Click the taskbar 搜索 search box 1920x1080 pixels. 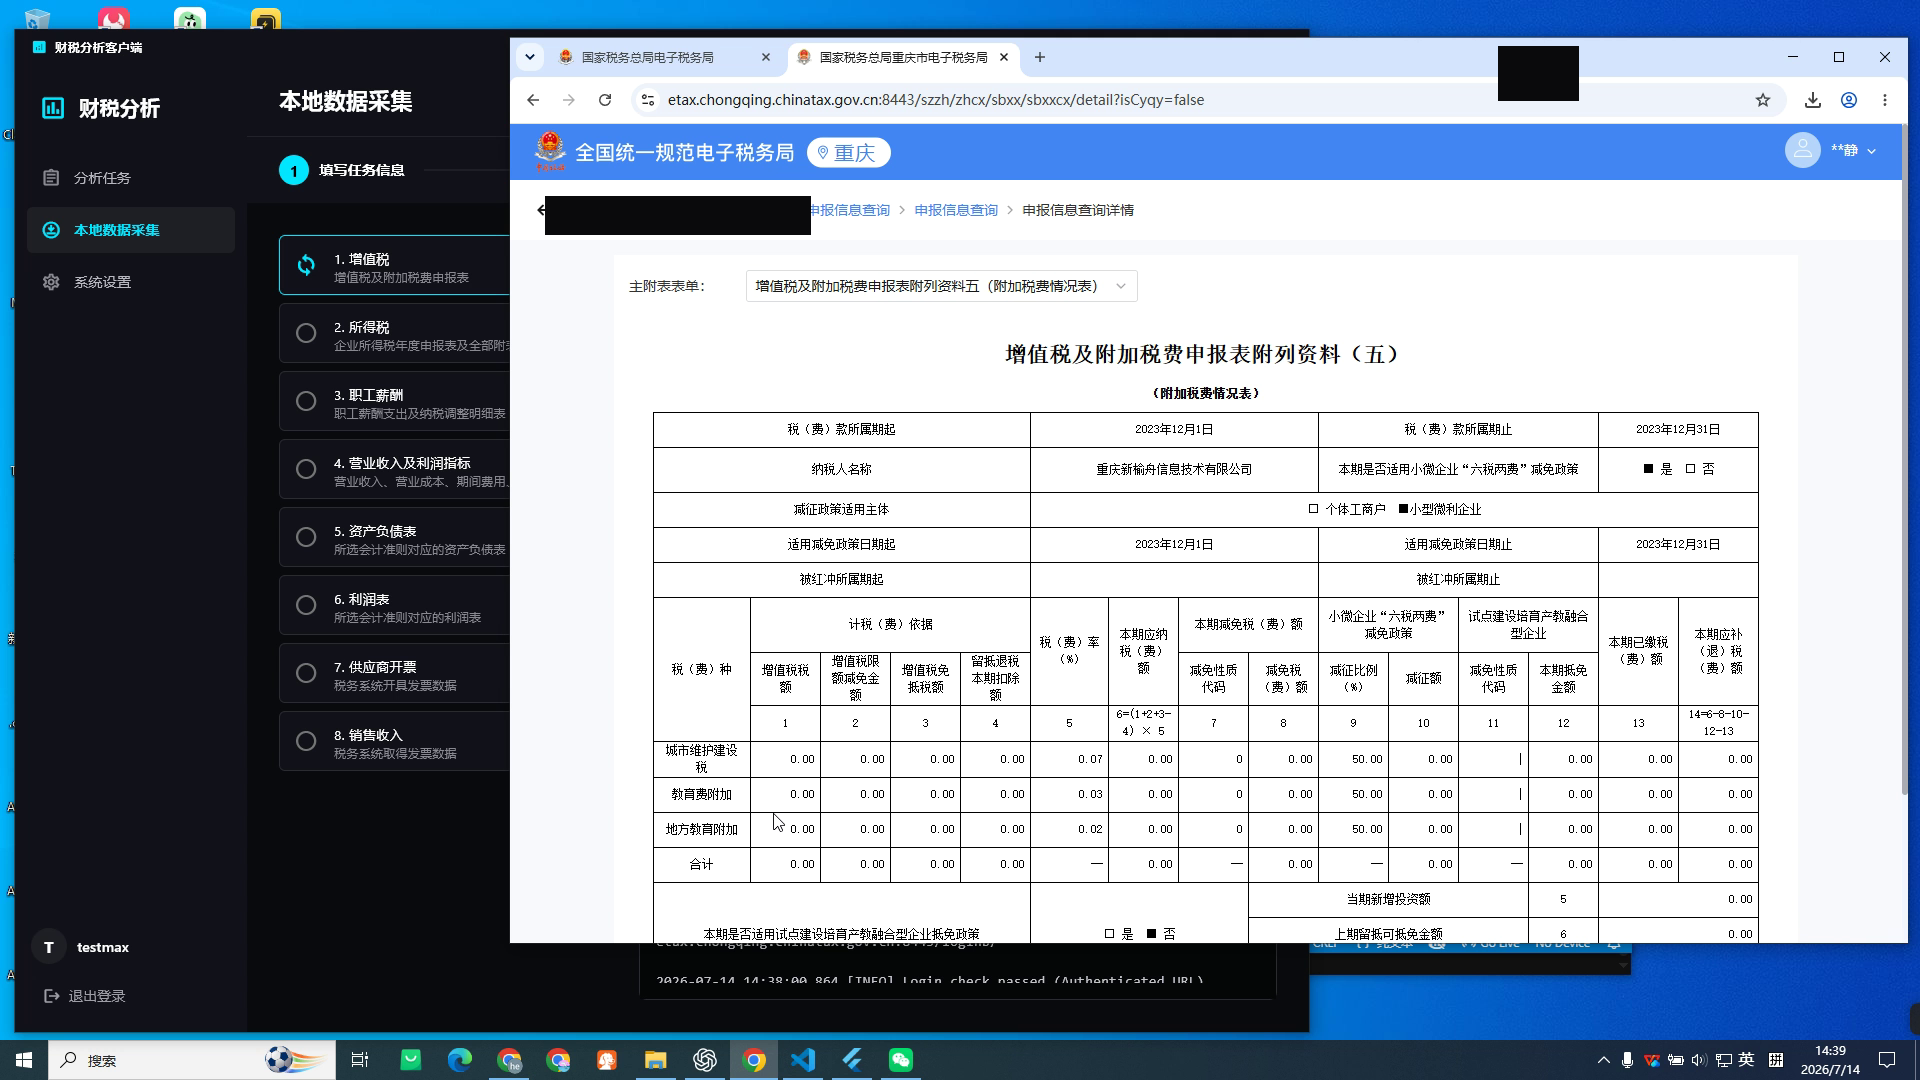[192, 1060]
